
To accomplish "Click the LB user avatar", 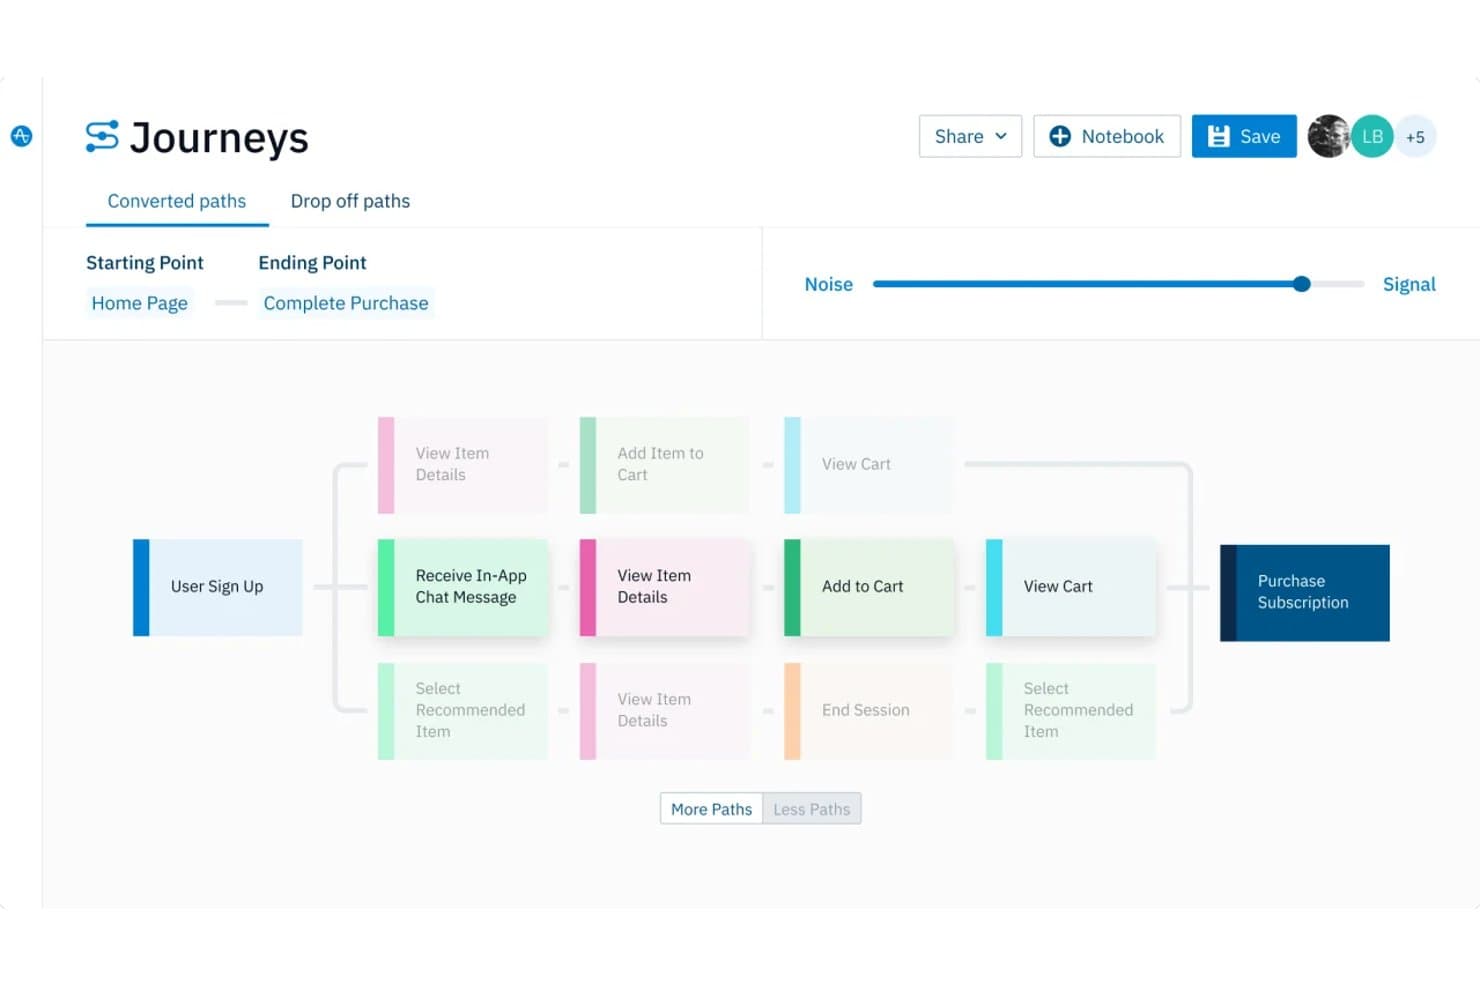I will pyautogui.click(x=1372, y=136).
